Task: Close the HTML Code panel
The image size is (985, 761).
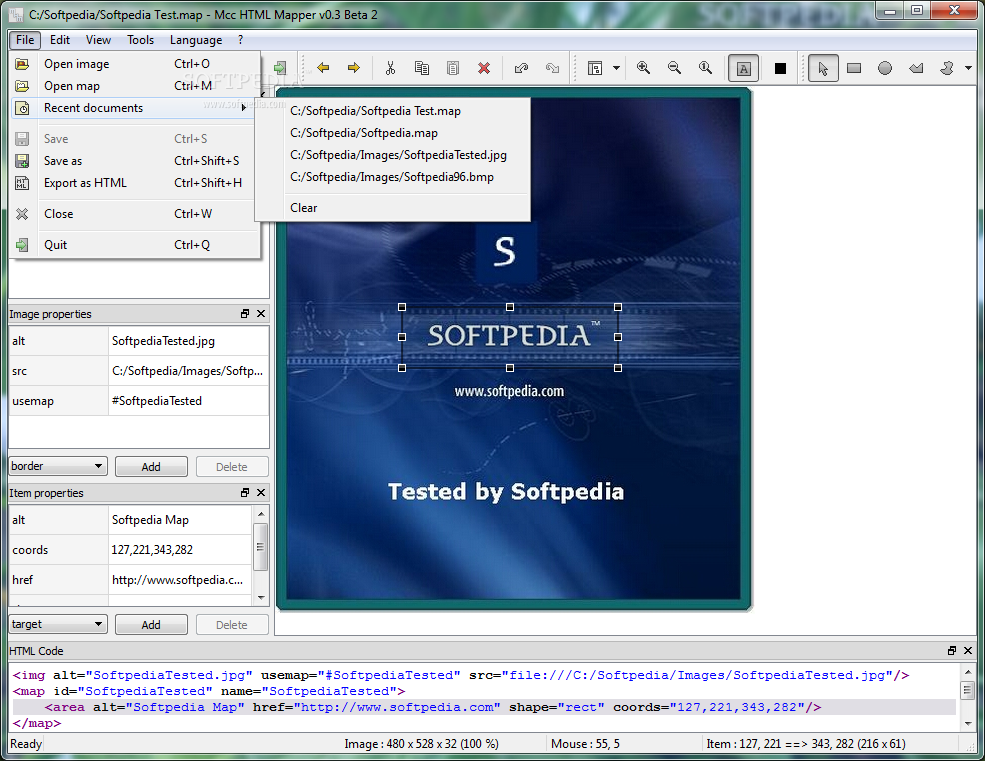Action: click(967, 651)
